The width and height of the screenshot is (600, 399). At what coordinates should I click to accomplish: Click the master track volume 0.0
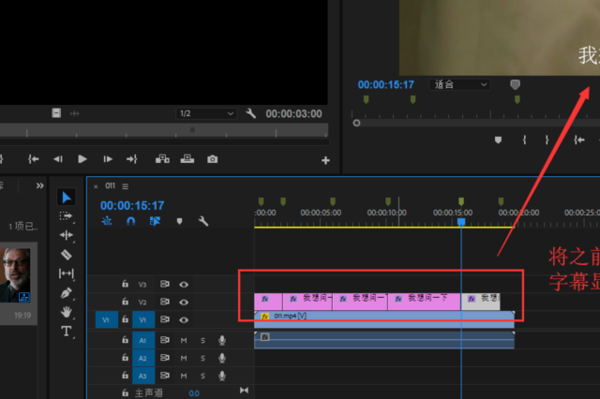click(x=194, y=393)
